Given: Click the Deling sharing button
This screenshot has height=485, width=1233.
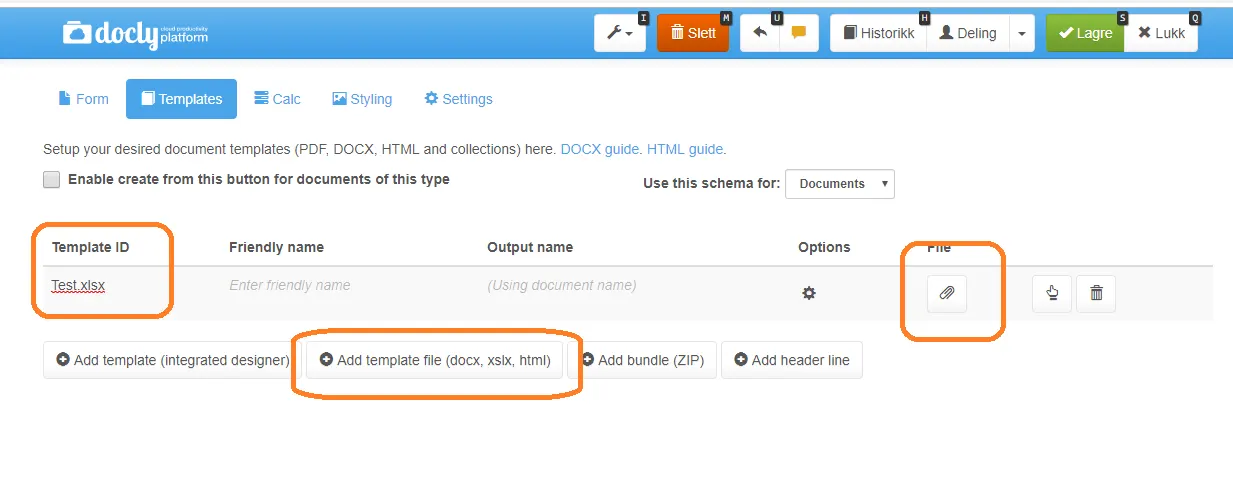Looking at the screenshot, I should (968, 33).
